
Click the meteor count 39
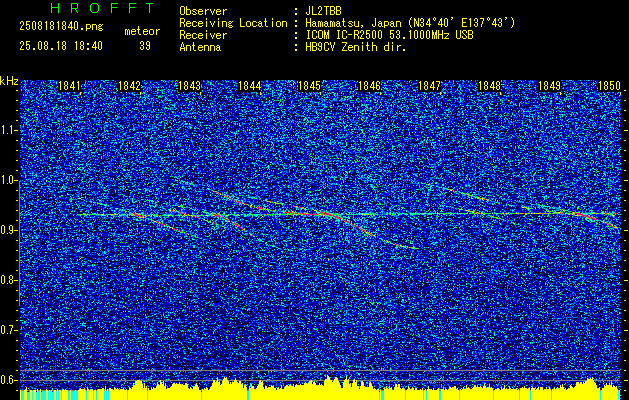[145, 46]
